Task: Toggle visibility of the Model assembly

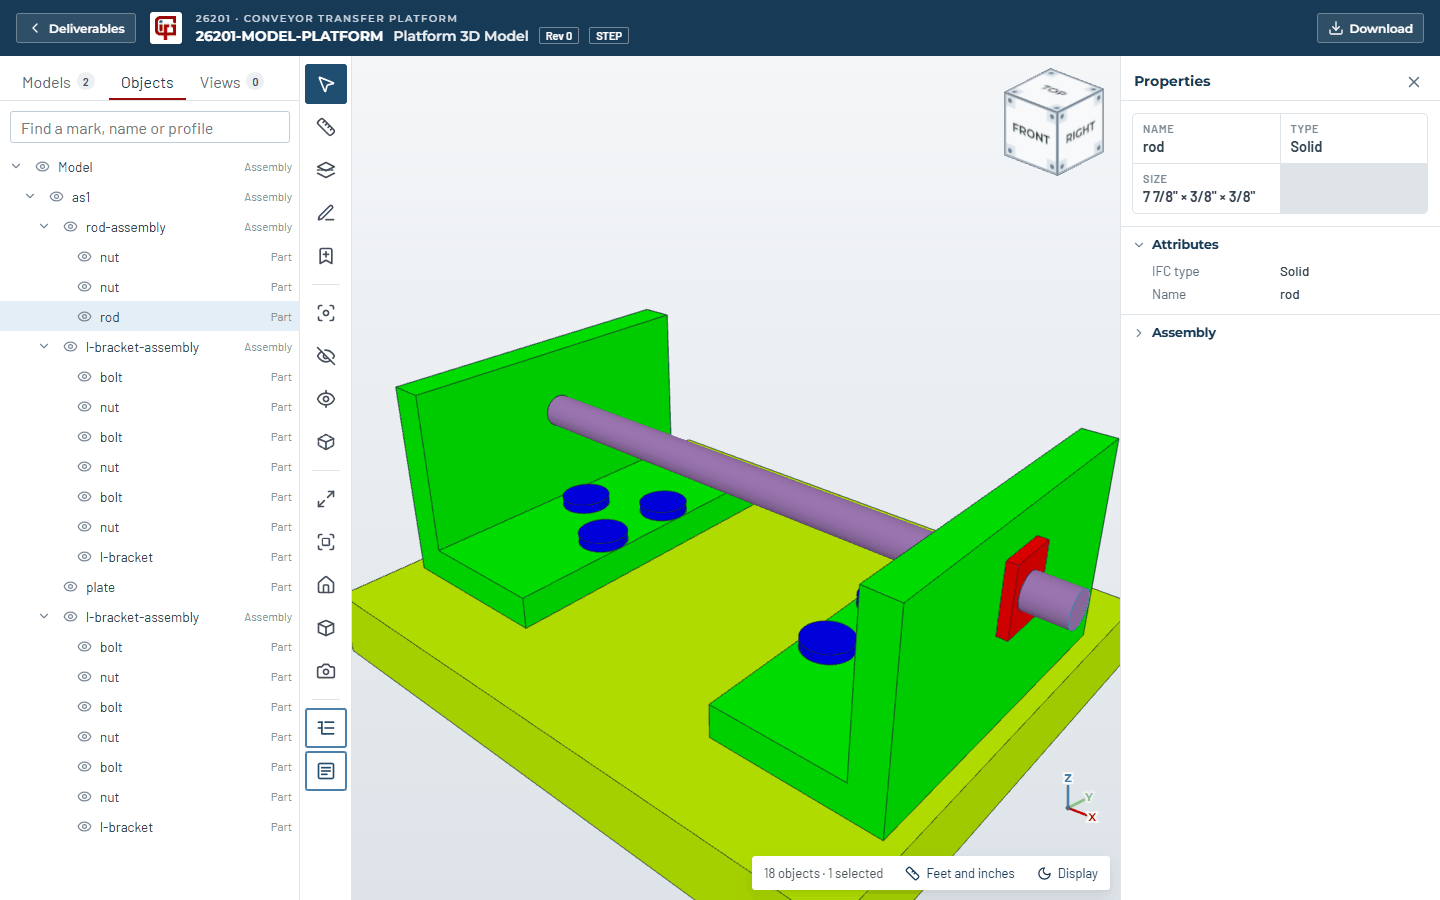Action: tap(43, 167)
